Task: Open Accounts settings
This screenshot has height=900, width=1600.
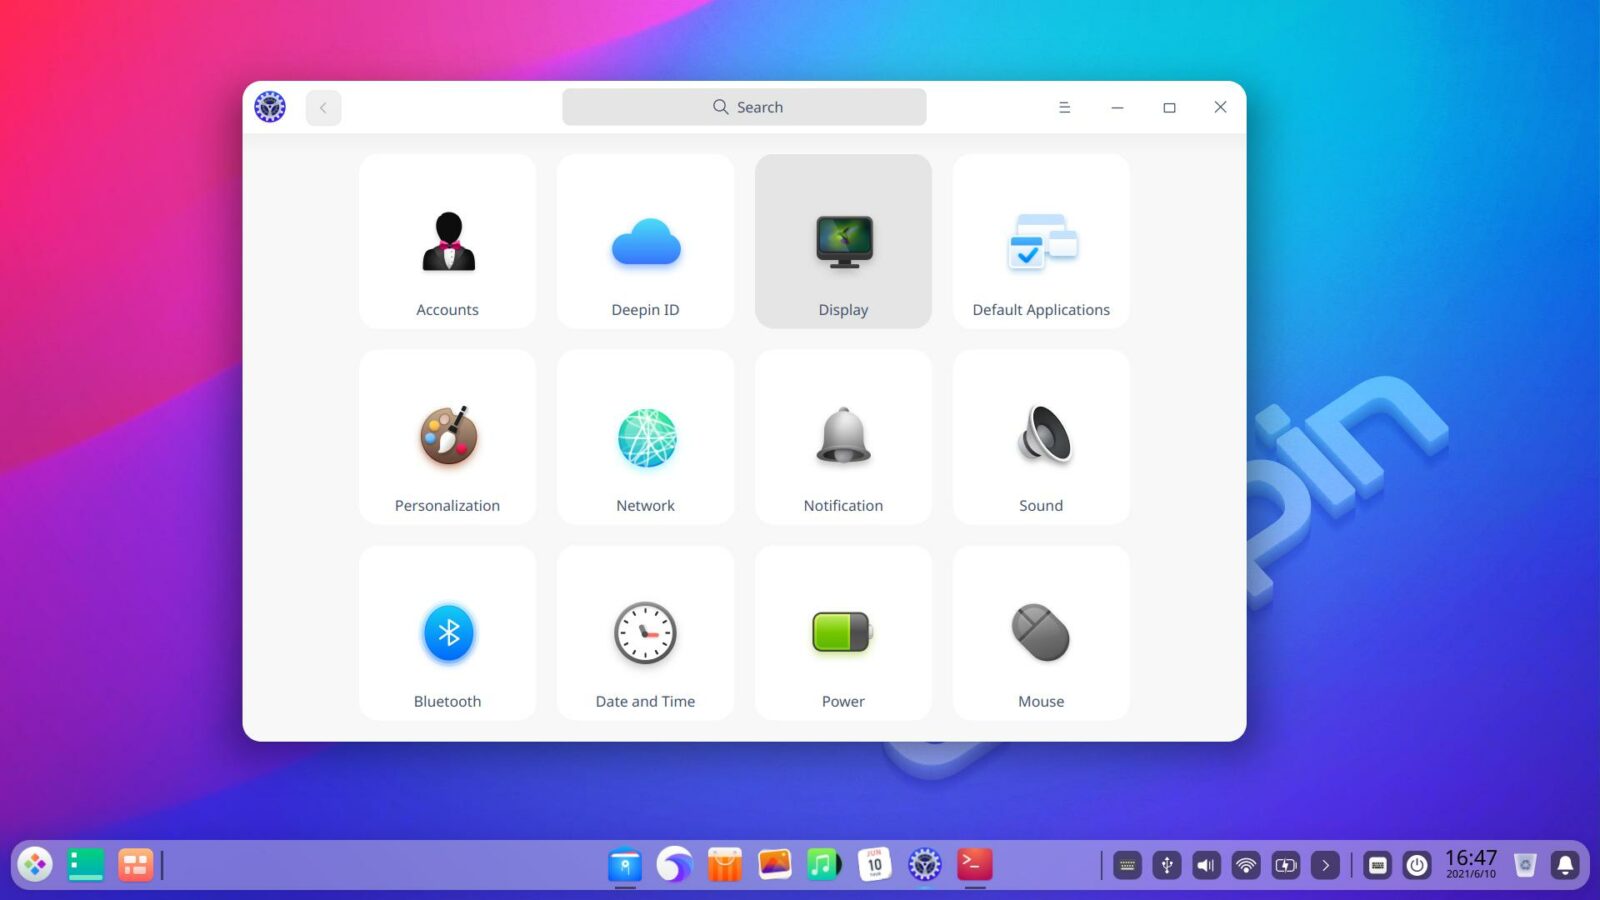Action: (x=447, y=240)
